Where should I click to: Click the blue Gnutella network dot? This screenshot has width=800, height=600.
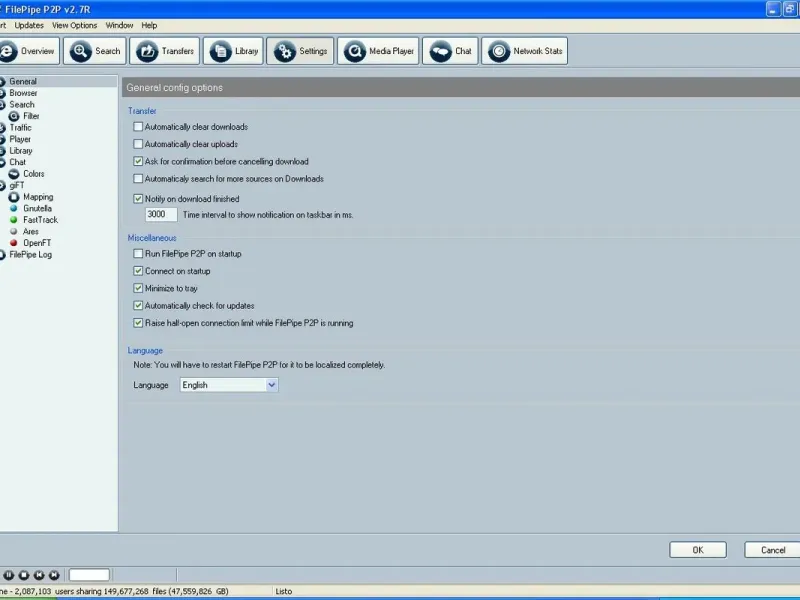[x=14, y=208]
